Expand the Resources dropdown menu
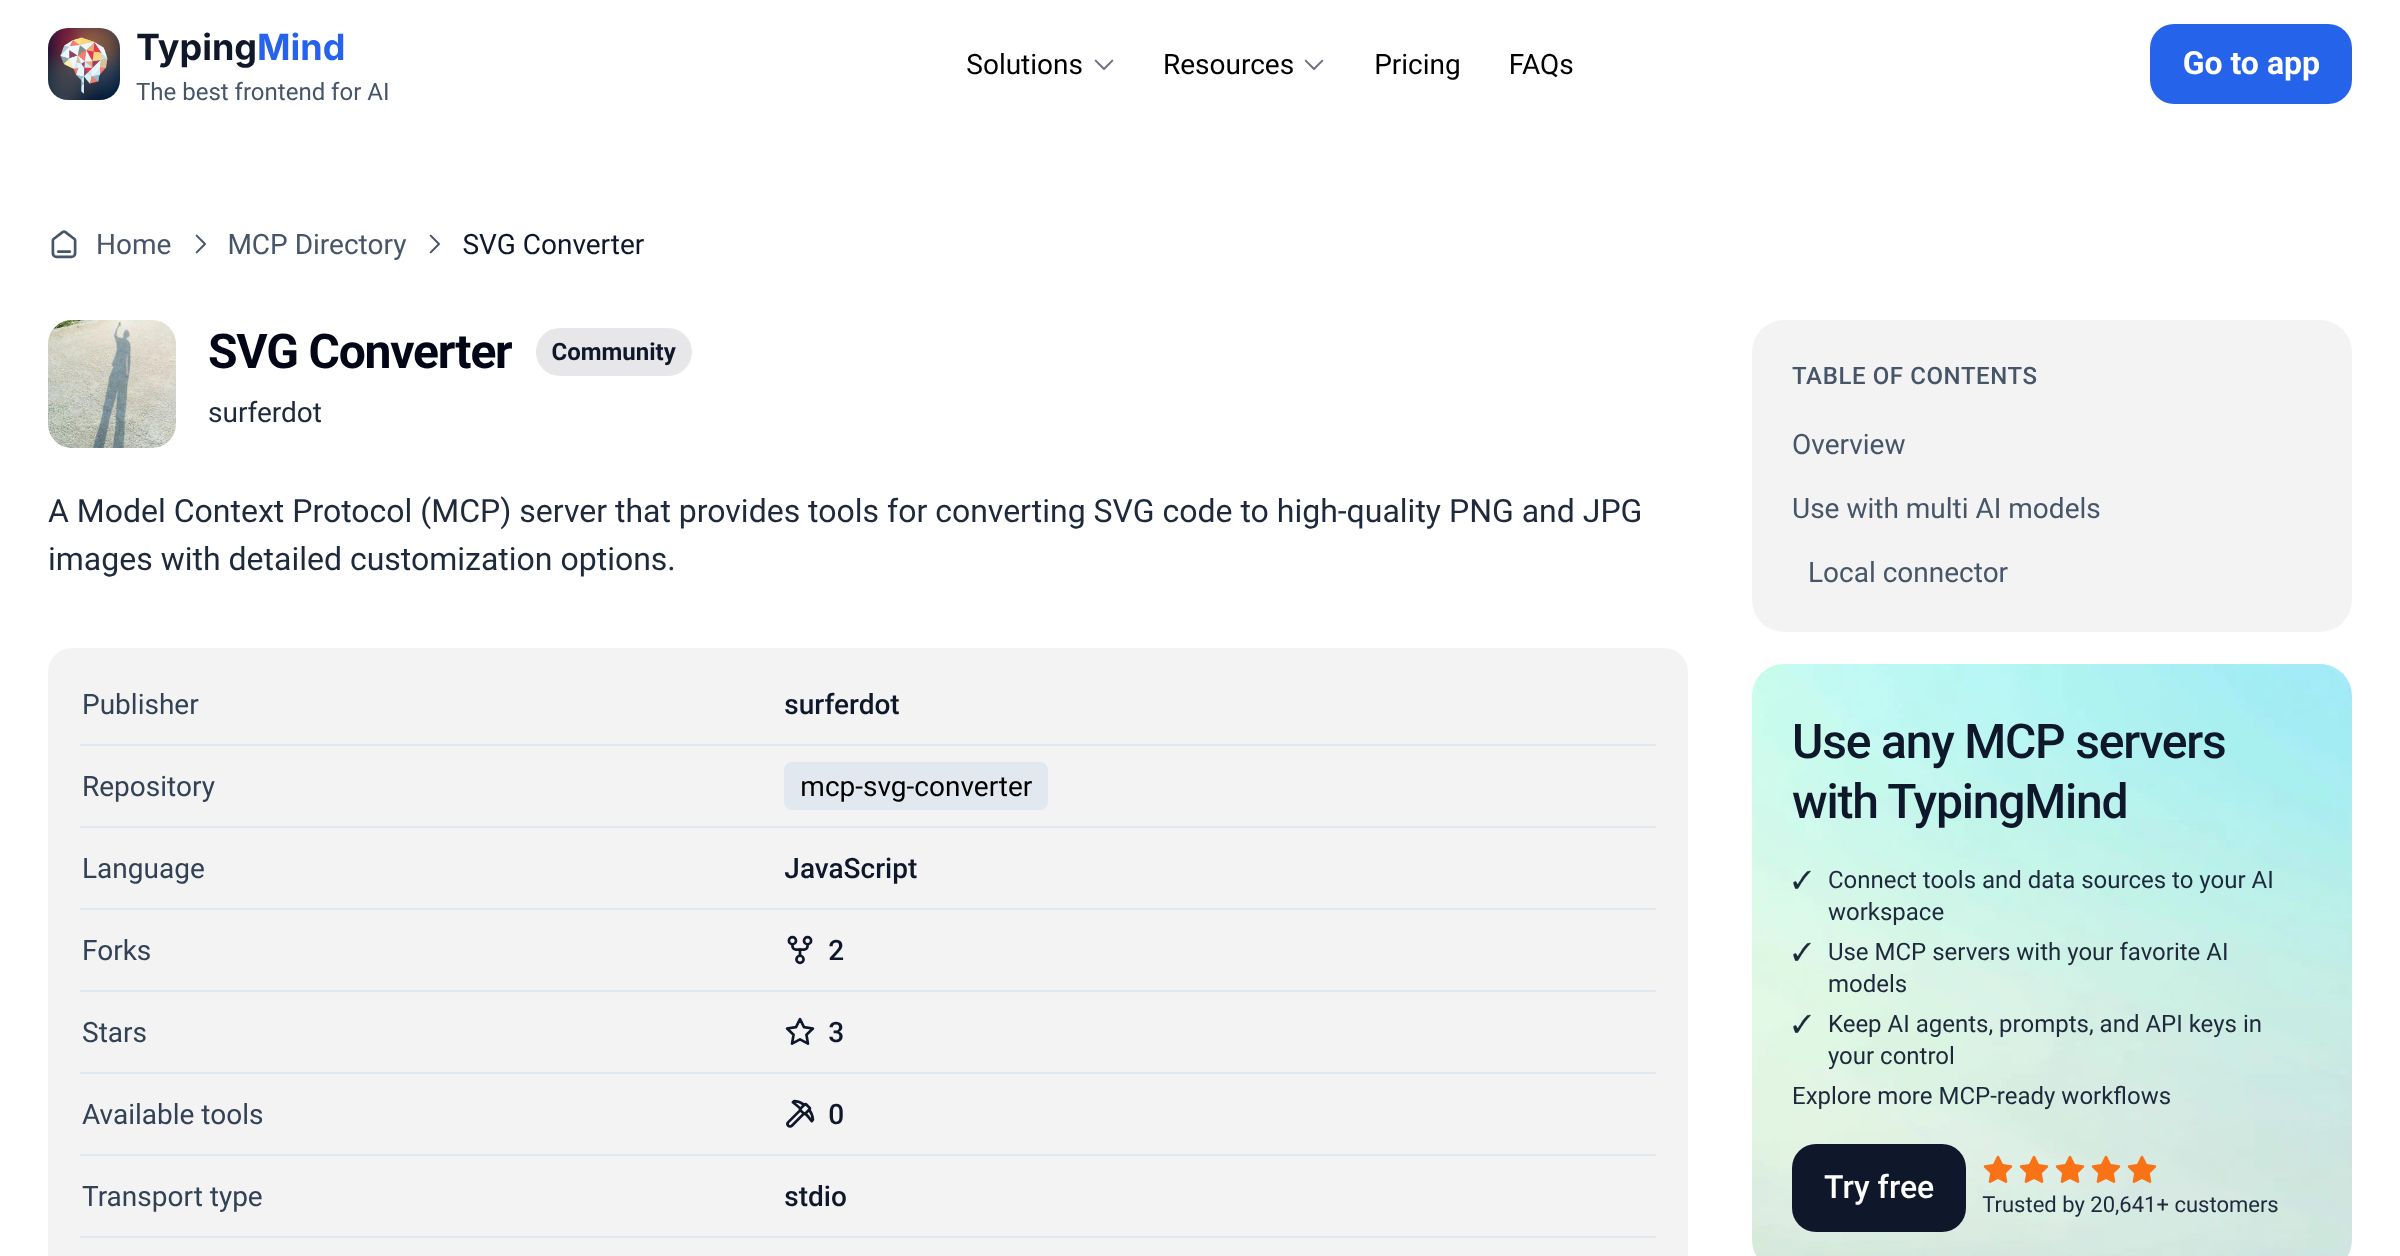The width and height of the screenshot is (2400, 1256). tap(1244, 64)
